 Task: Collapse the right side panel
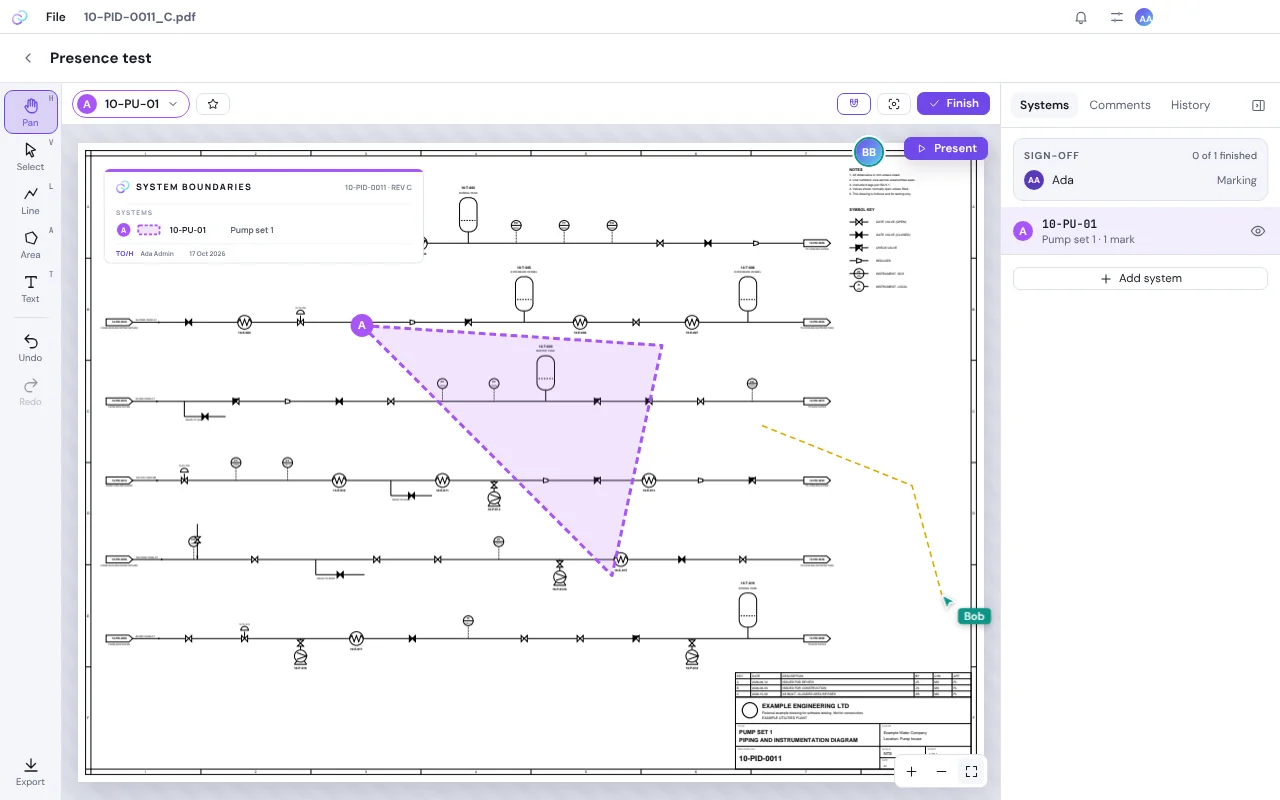(1258, 105)
